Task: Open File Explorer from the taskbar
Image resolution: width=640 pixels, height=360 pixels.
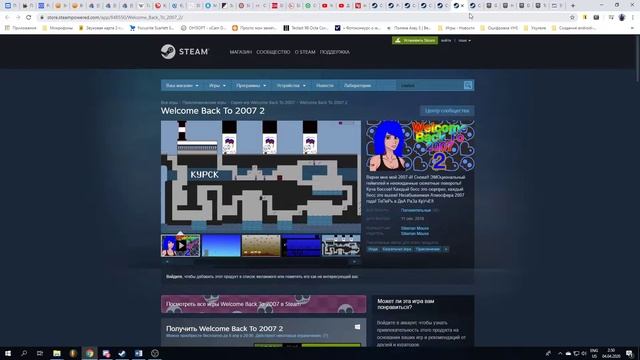Action: click(57, 353)
